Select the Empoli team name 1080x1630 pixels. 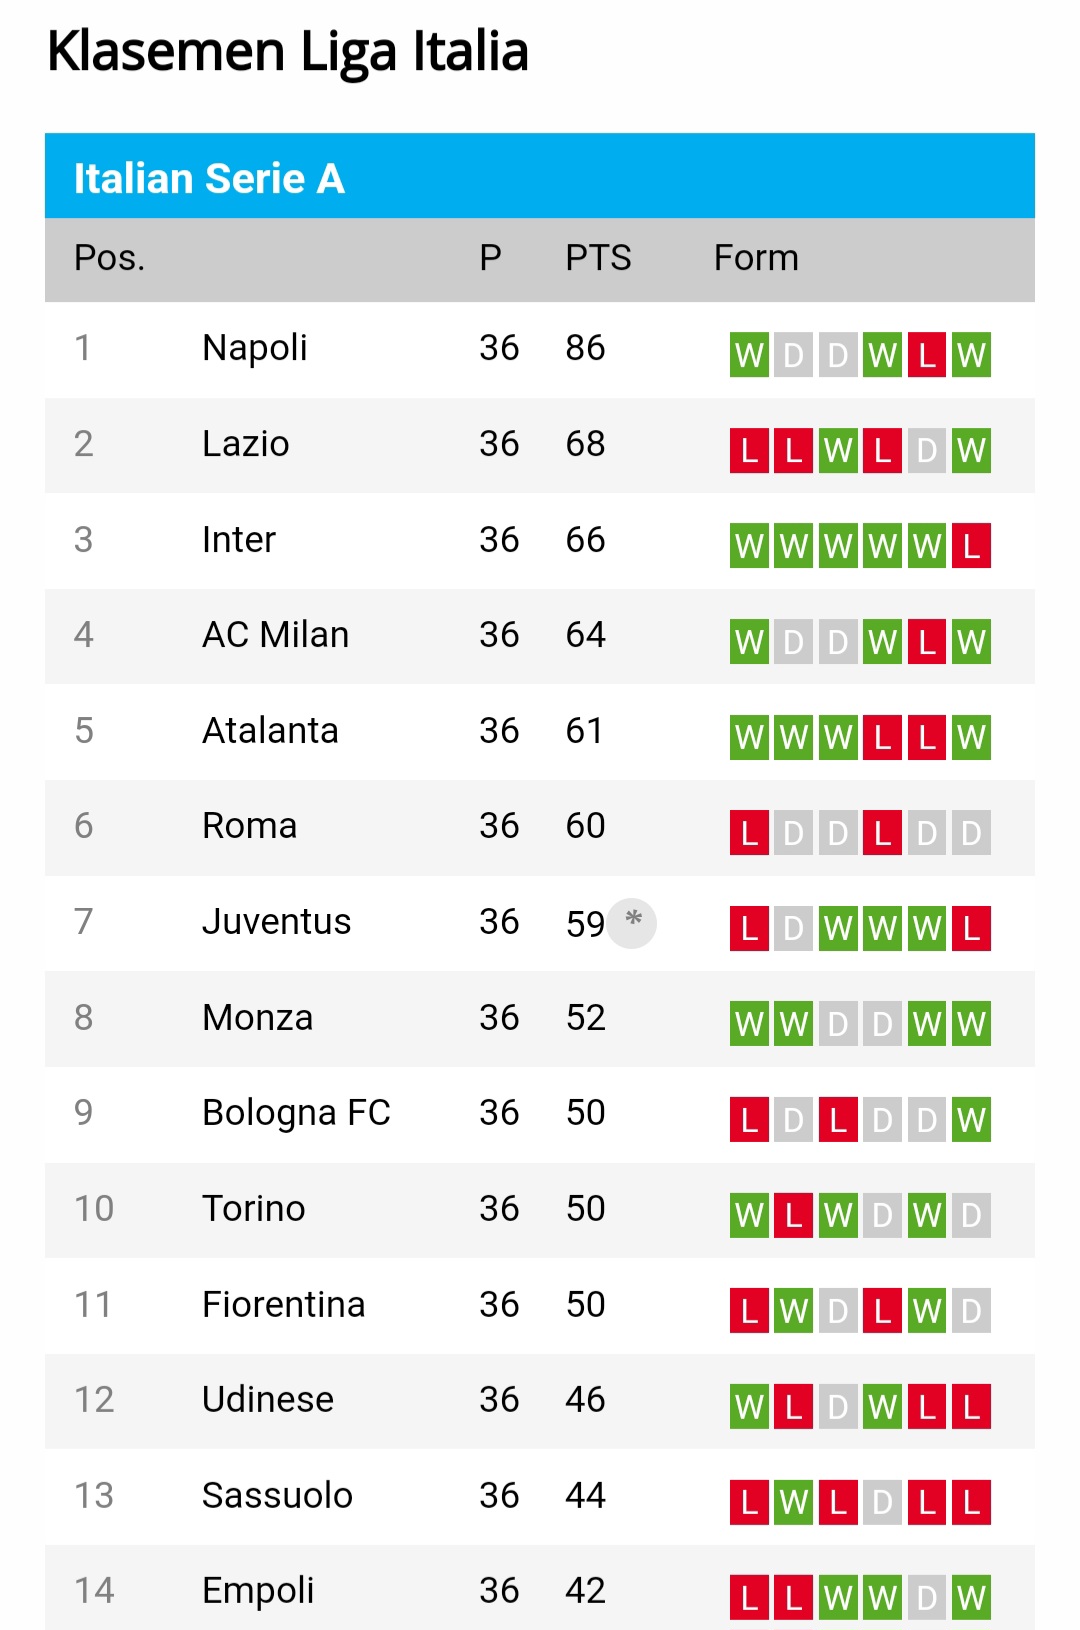[x=258, y=1590]
